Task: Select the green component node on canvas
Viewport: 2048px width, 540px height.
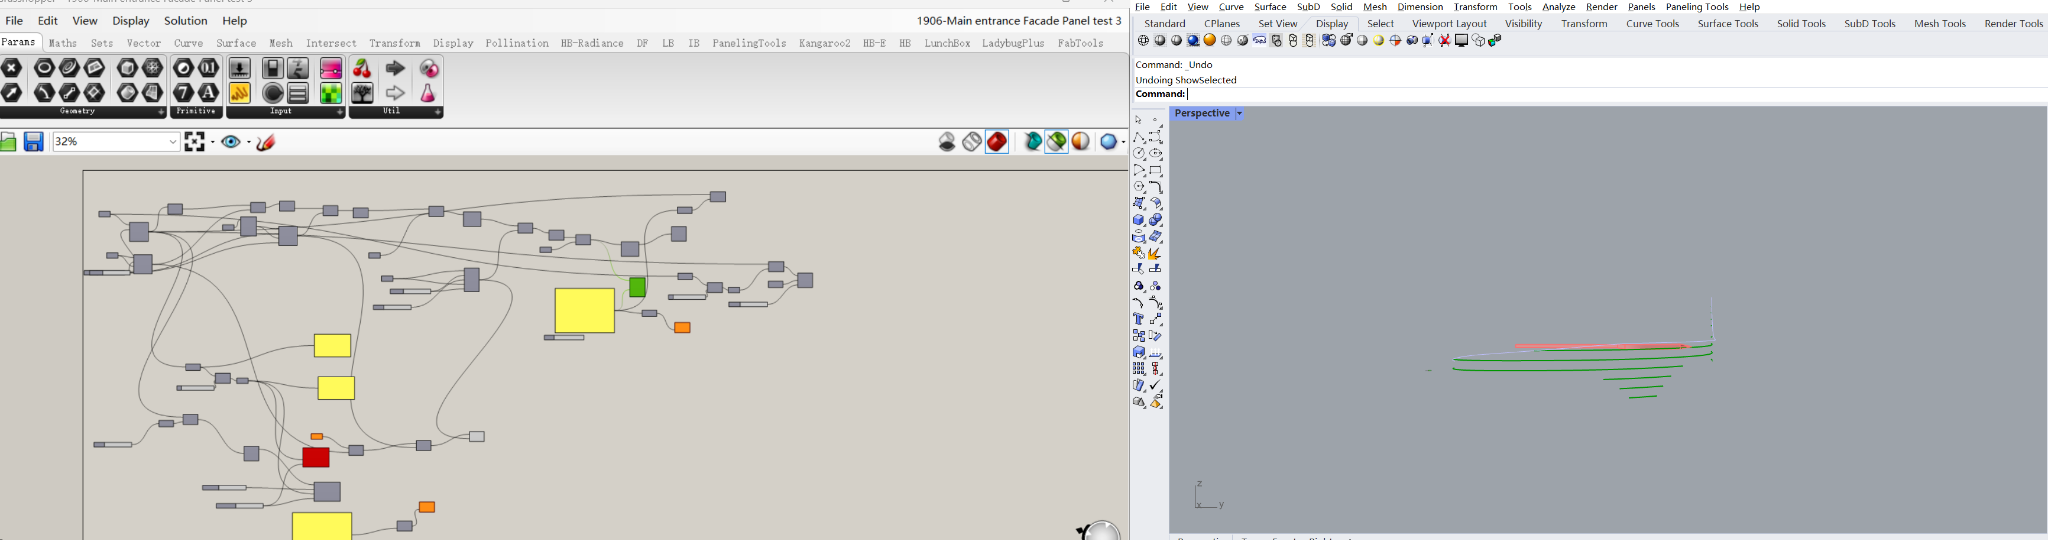Action: (x=637, y=288)
